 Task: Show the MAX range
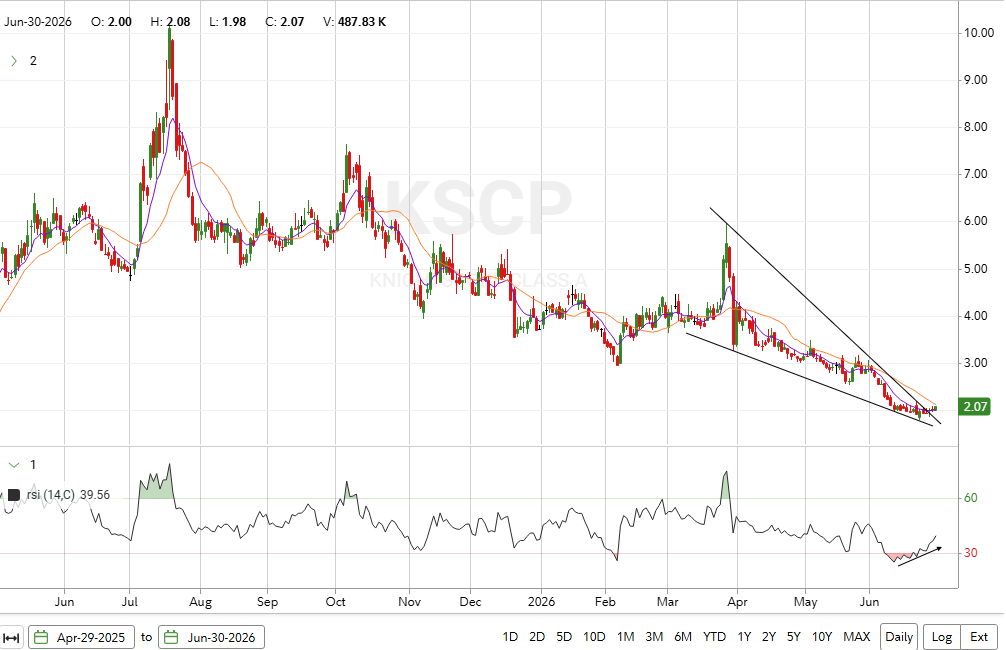tap(857, 637)
